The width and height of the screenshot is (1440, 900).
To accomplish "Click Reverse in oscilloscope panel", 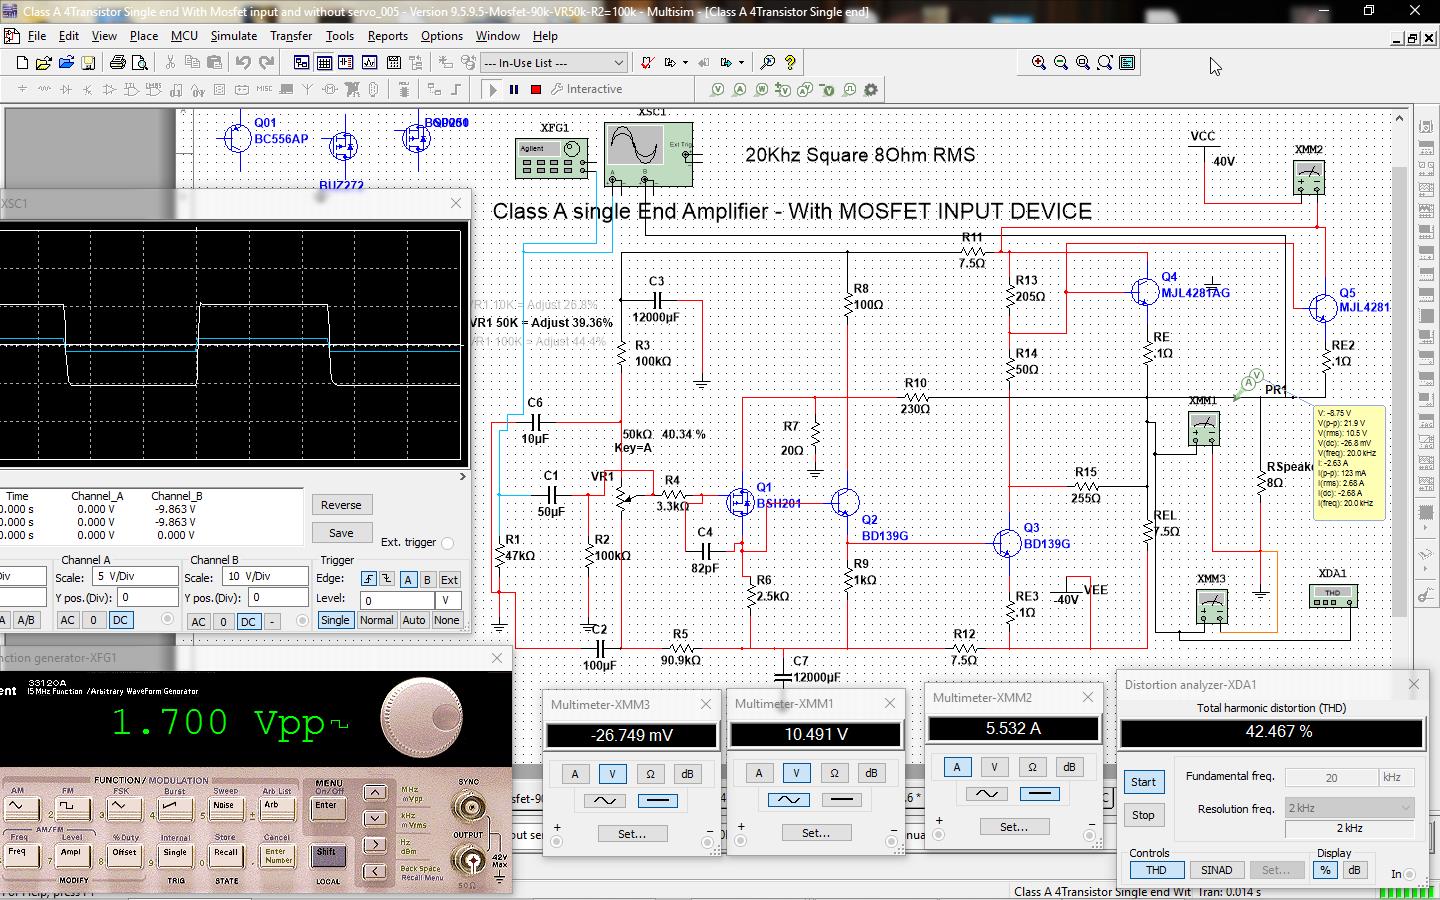I will [341, 505].
